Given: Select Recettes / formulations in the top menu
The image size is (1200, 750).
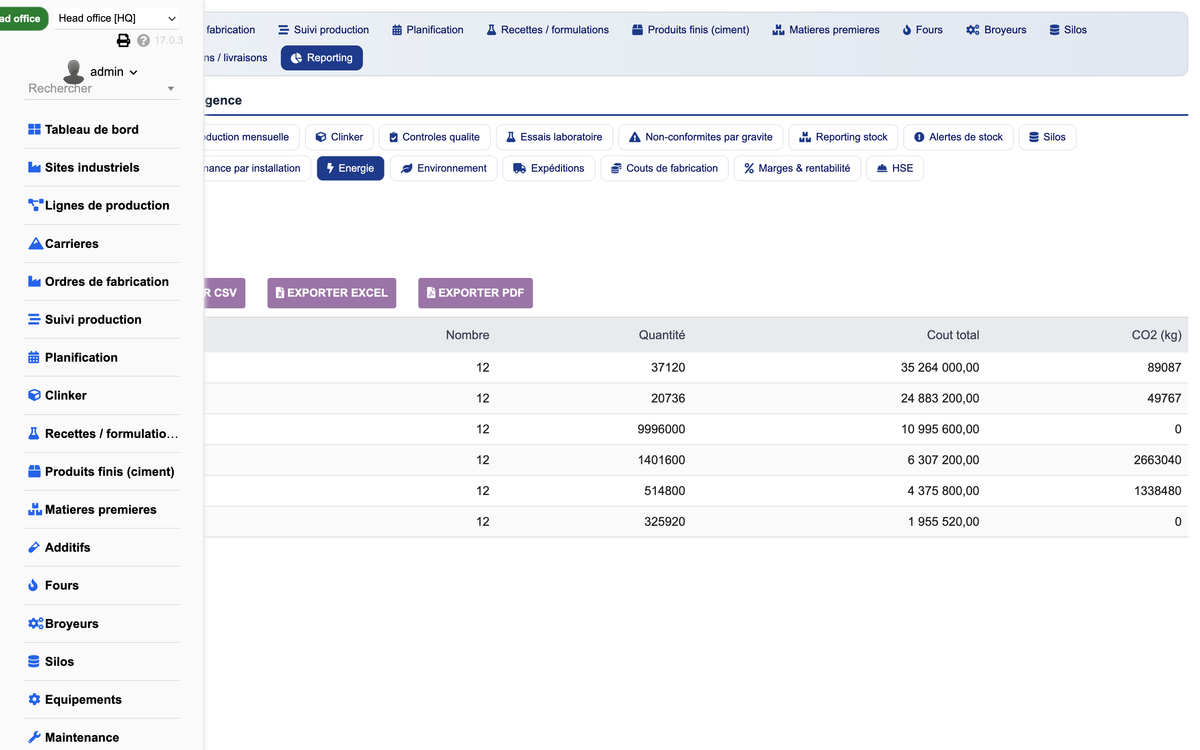Looking at the screenshot, I should (x=548, y=30).
